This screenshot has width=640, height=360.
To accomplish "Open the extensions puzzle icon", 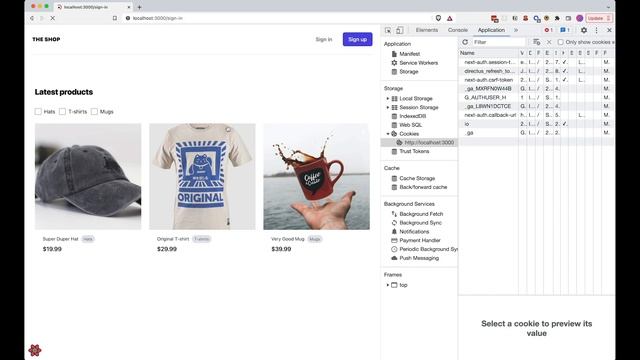I will tap(557, 18).
